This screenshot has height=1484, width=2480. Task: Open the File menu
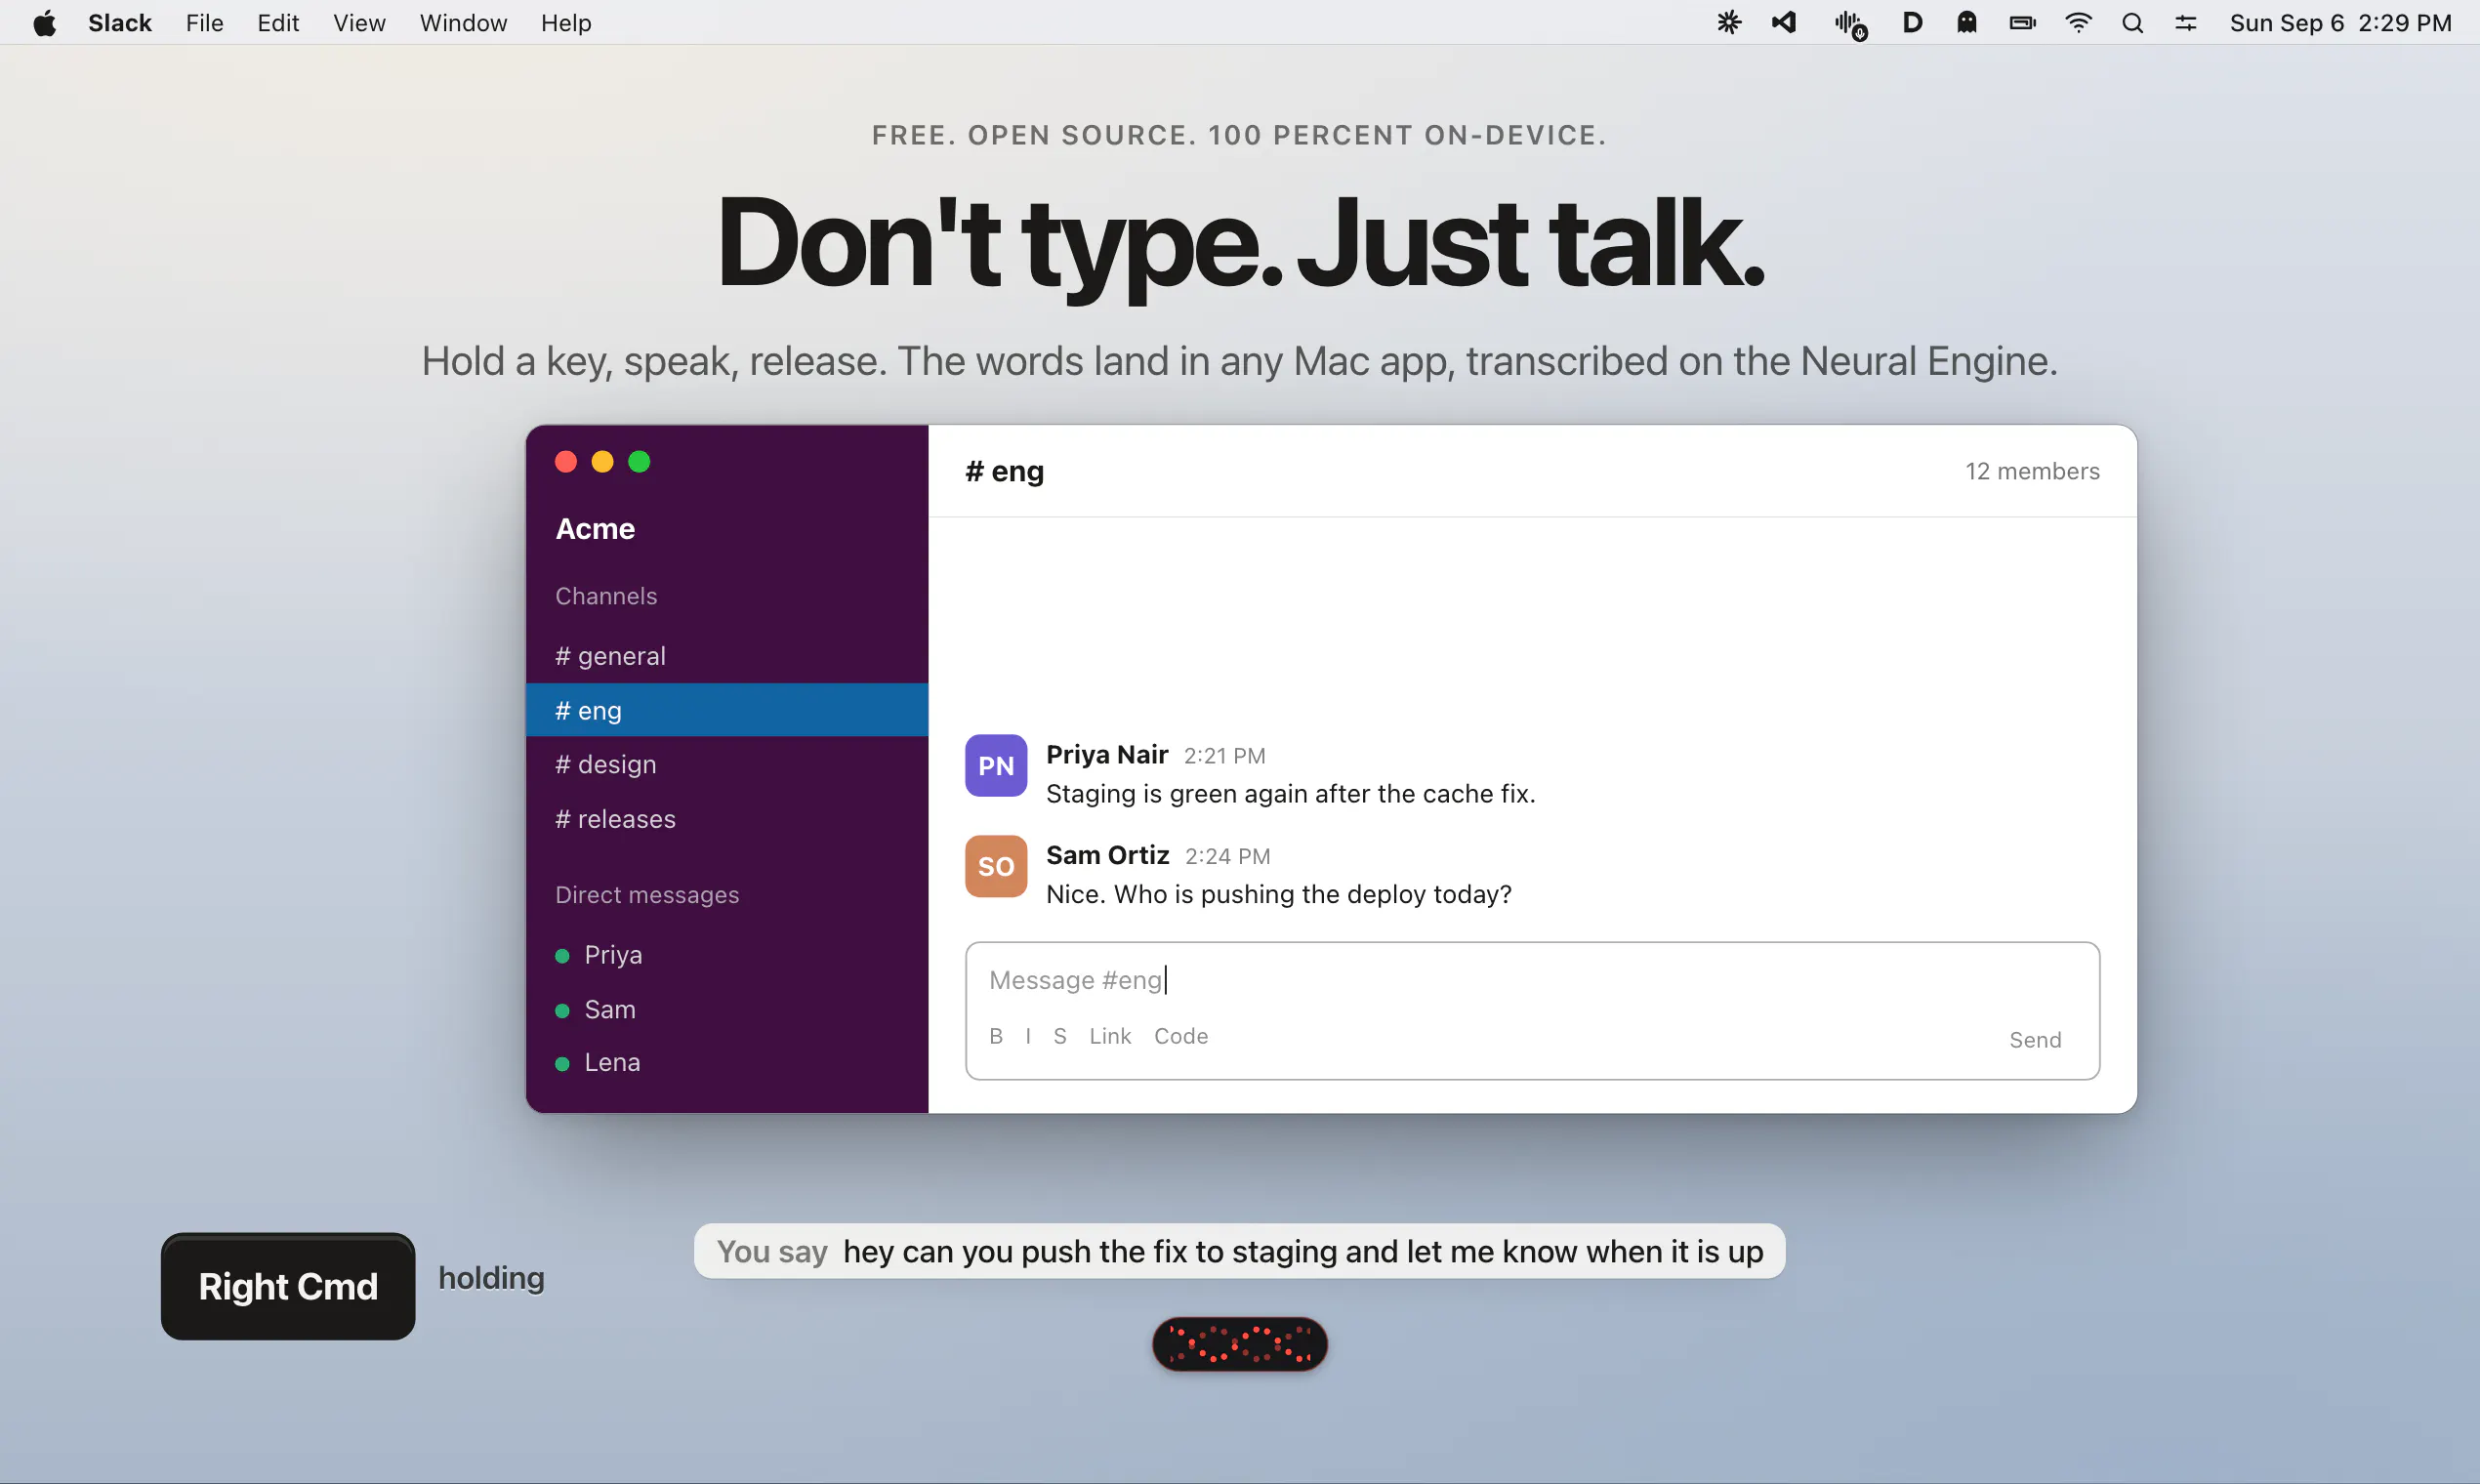pos(204,22)
